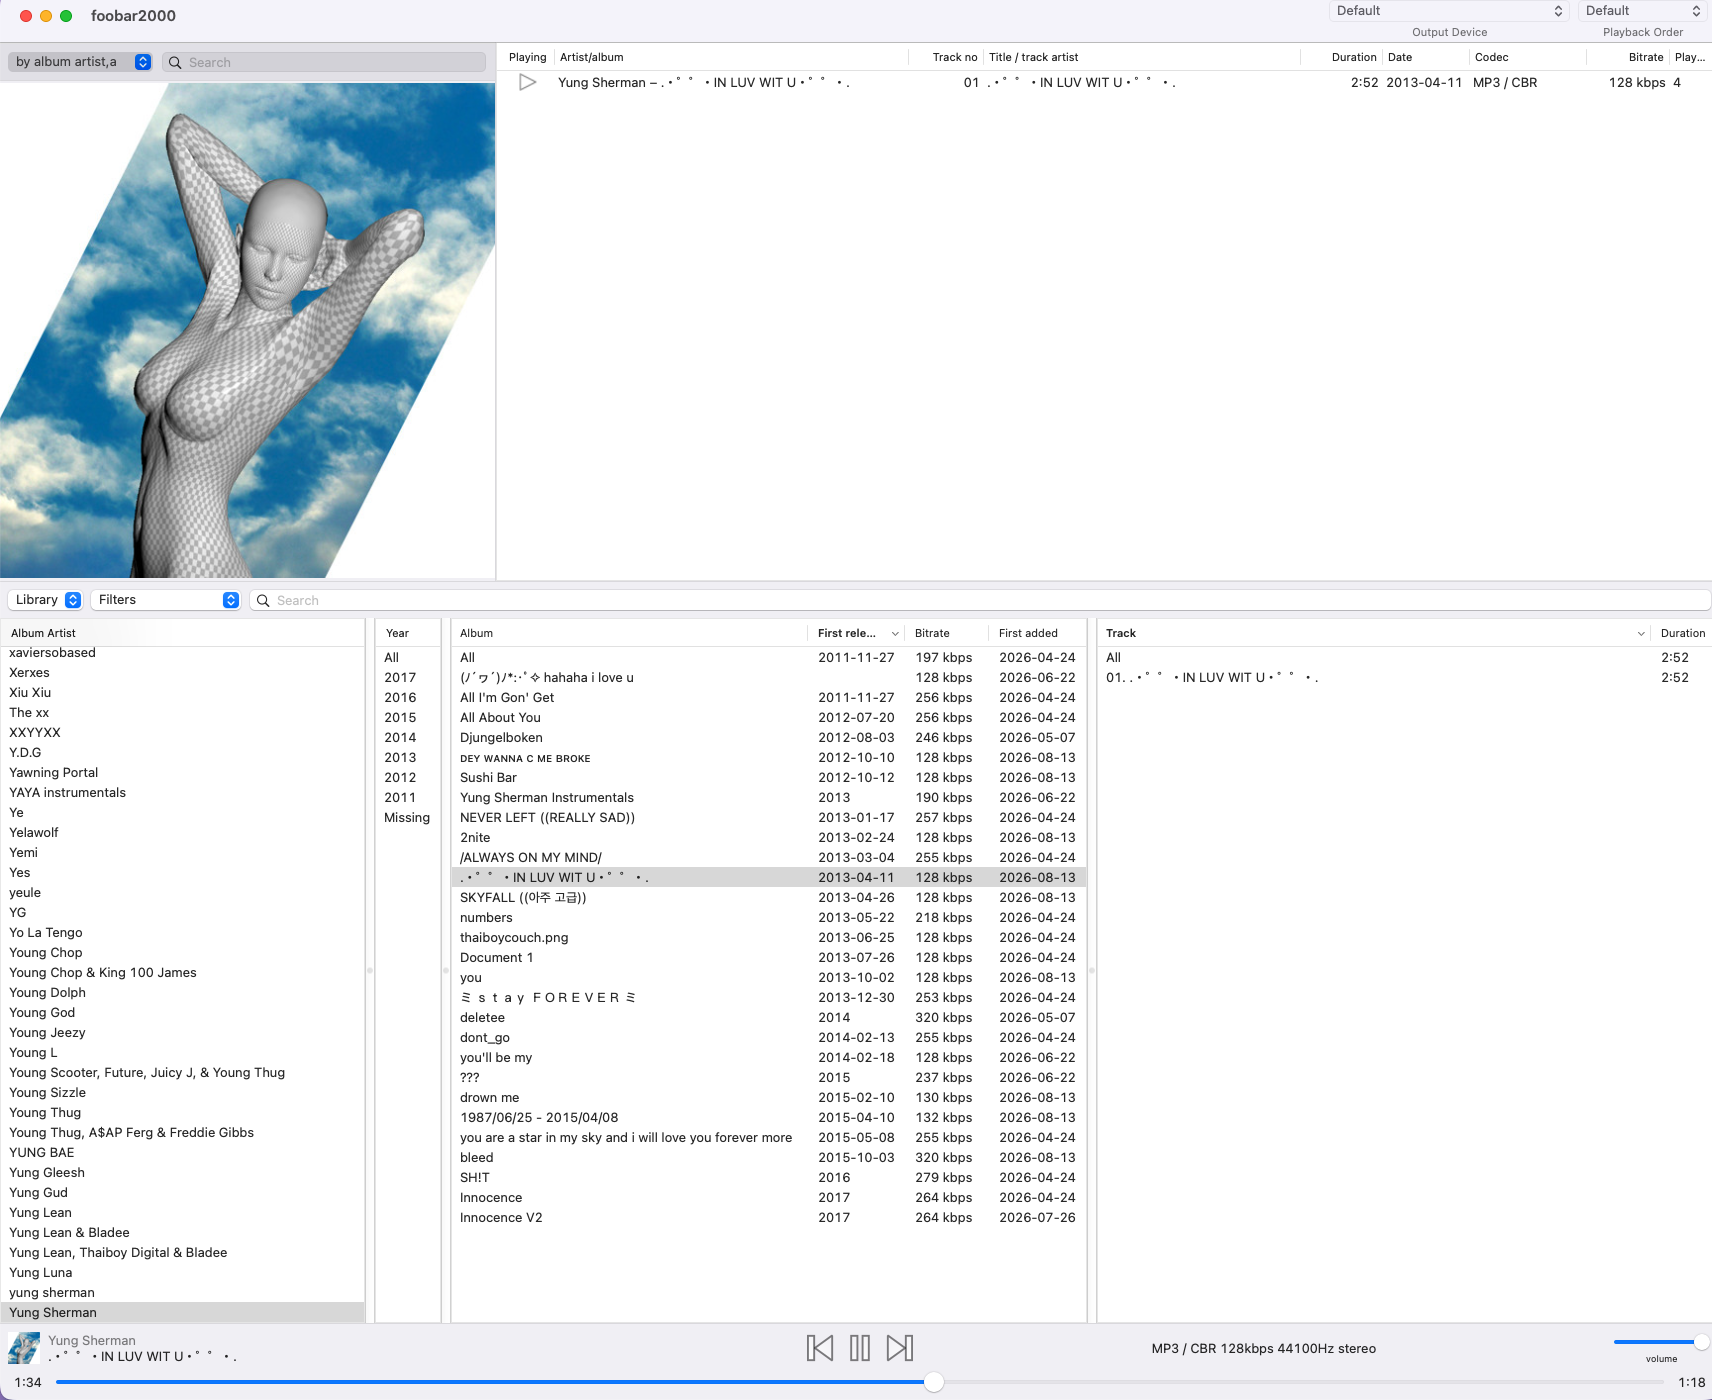1712x1400 pixels.
Task: Pause the current playback
Action: 860,1348
